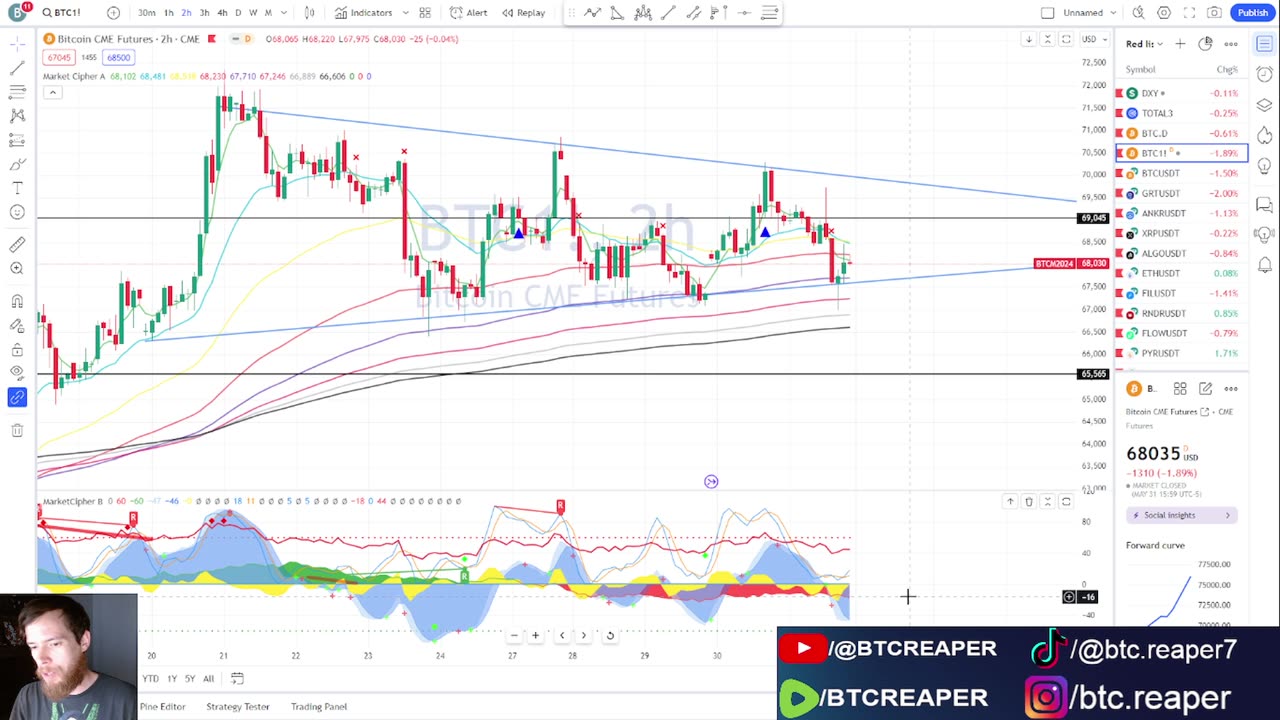This screenshot has width=1280, height=720.
Task: Set chart range to All
Action: coord(208,679)
